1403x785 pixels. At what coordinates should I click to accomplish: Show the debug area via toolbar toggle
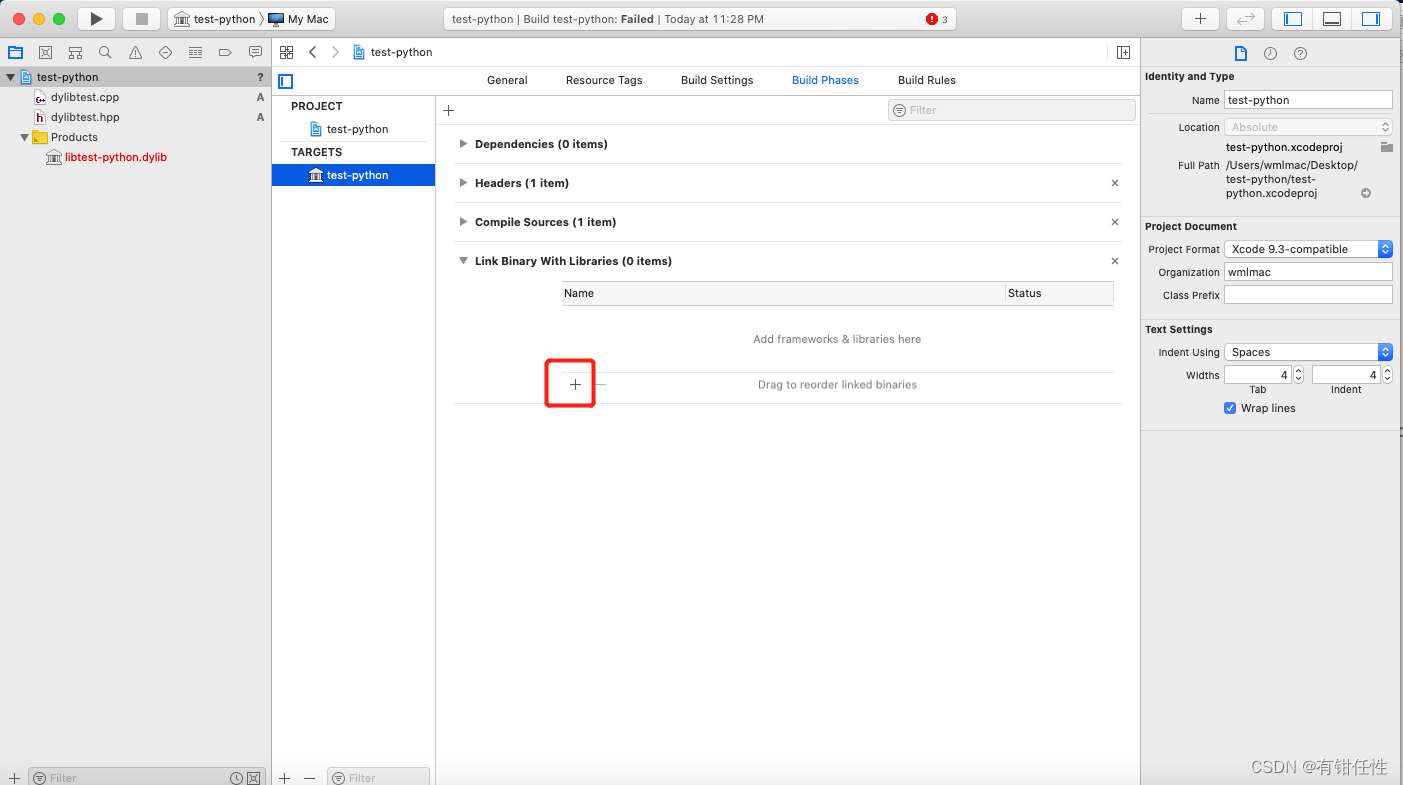click(1331, 19)
